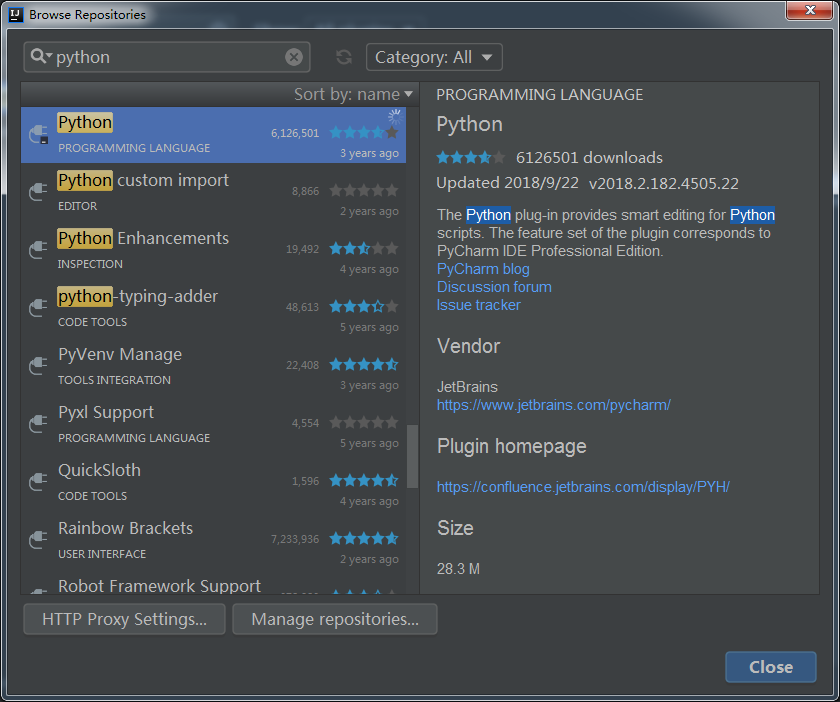The width and height of the screenshot is (840, 702).
Task: Click the loading spinner on the Python row
Action: [395, 116]
